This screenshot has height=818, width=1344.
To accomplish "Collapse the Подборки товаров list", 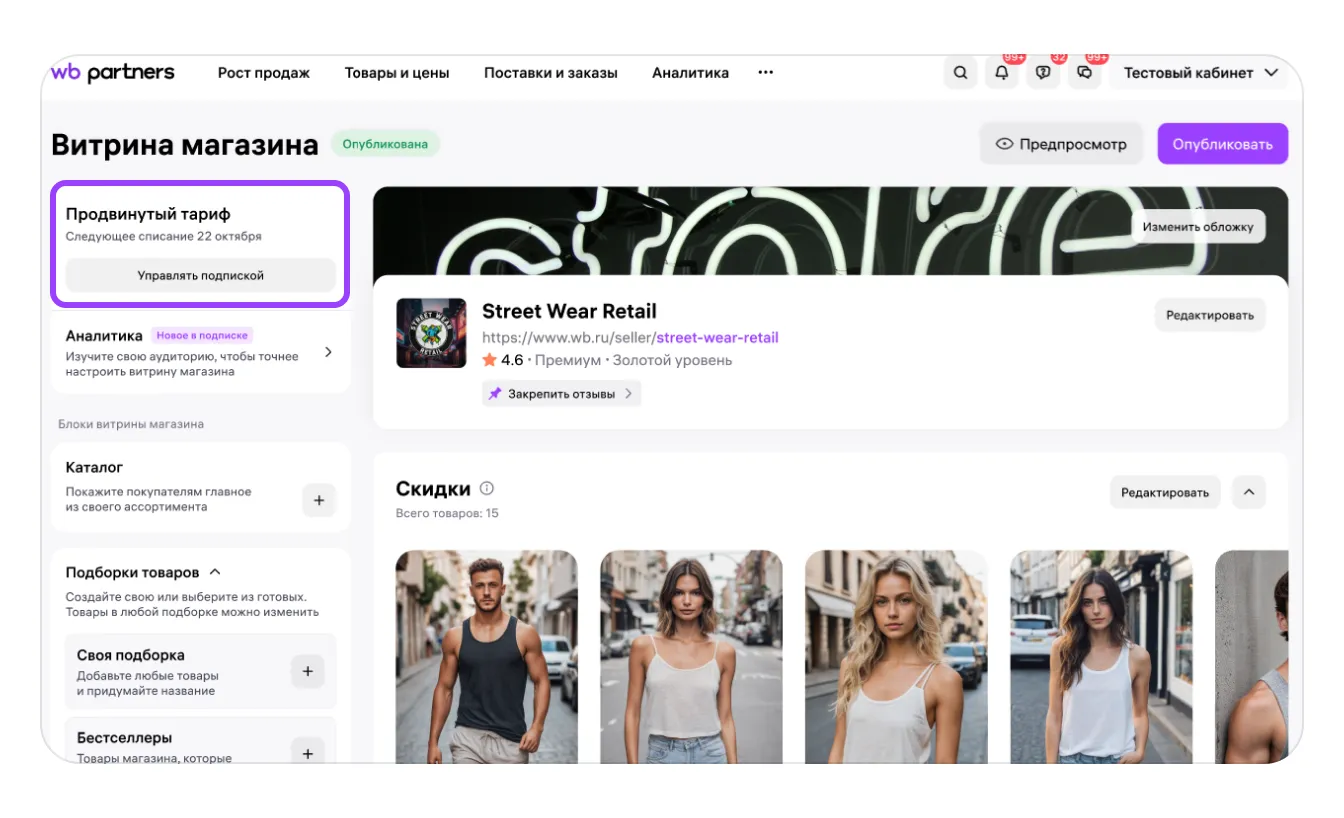I will [215, 573].
